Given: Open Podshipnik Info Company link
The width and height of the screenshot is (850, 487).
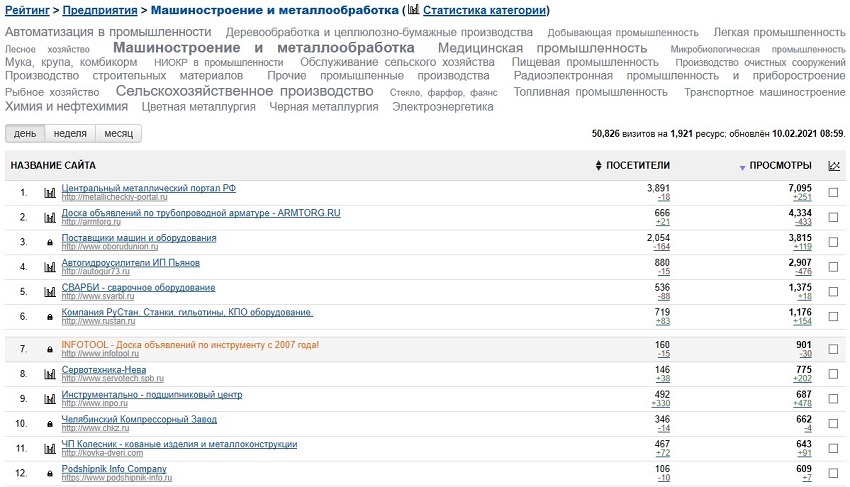Looking at the screenshot, I should [x=114, y=469].
